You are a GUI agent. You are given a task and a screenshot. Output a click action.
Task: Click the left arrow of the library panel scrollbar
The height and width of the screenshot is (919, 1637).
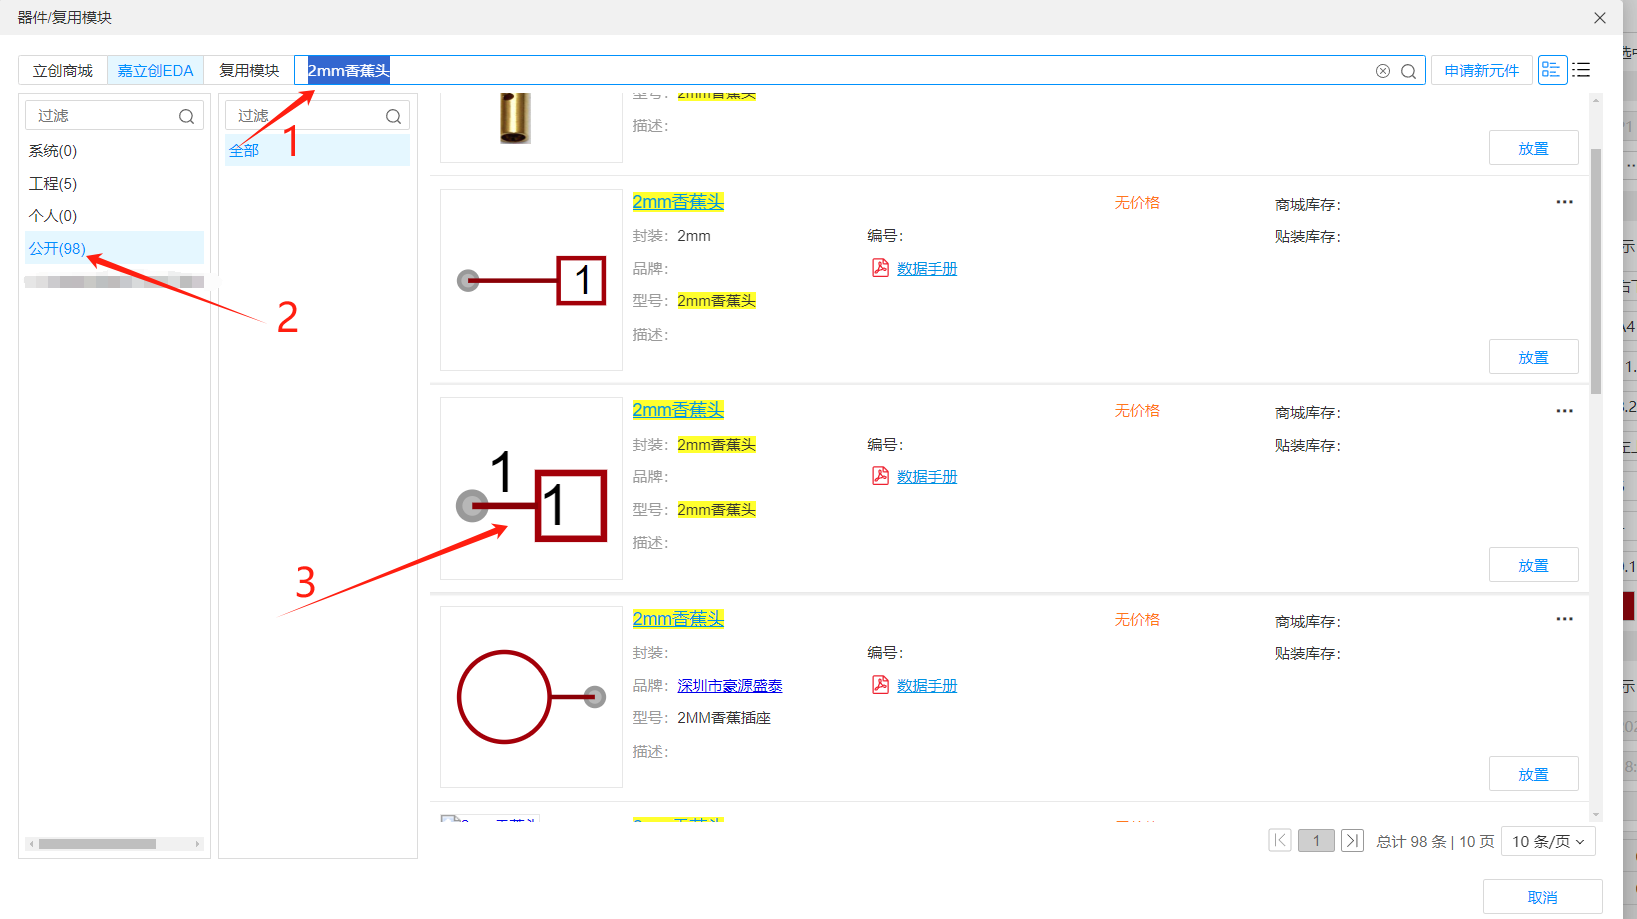(31, 844)
